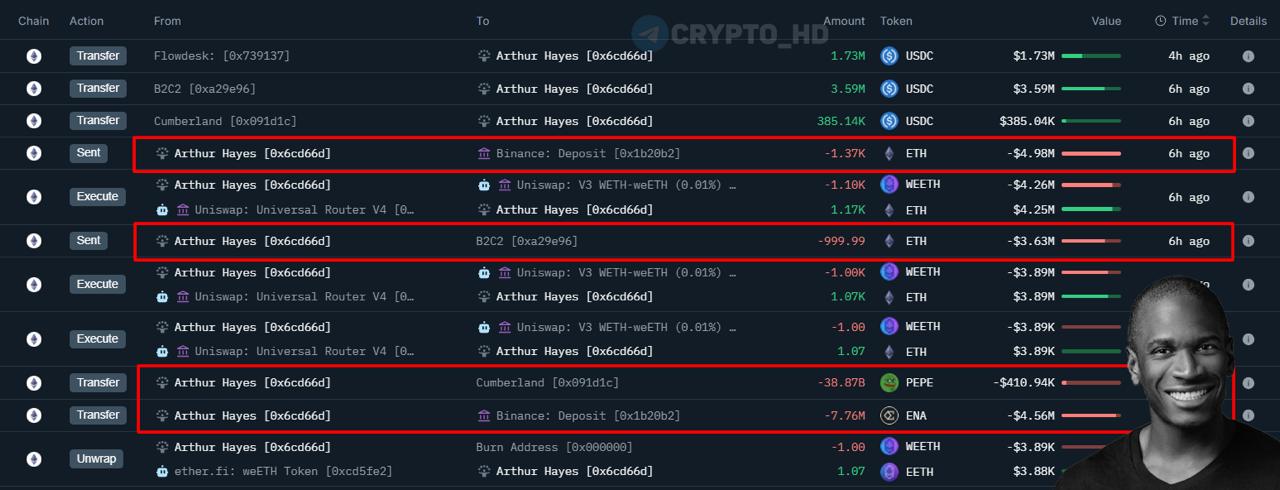Click robot icon beside ether.fi weETH Token
The height and width of the screenshot is (490, 1280).
coord(162,471)
